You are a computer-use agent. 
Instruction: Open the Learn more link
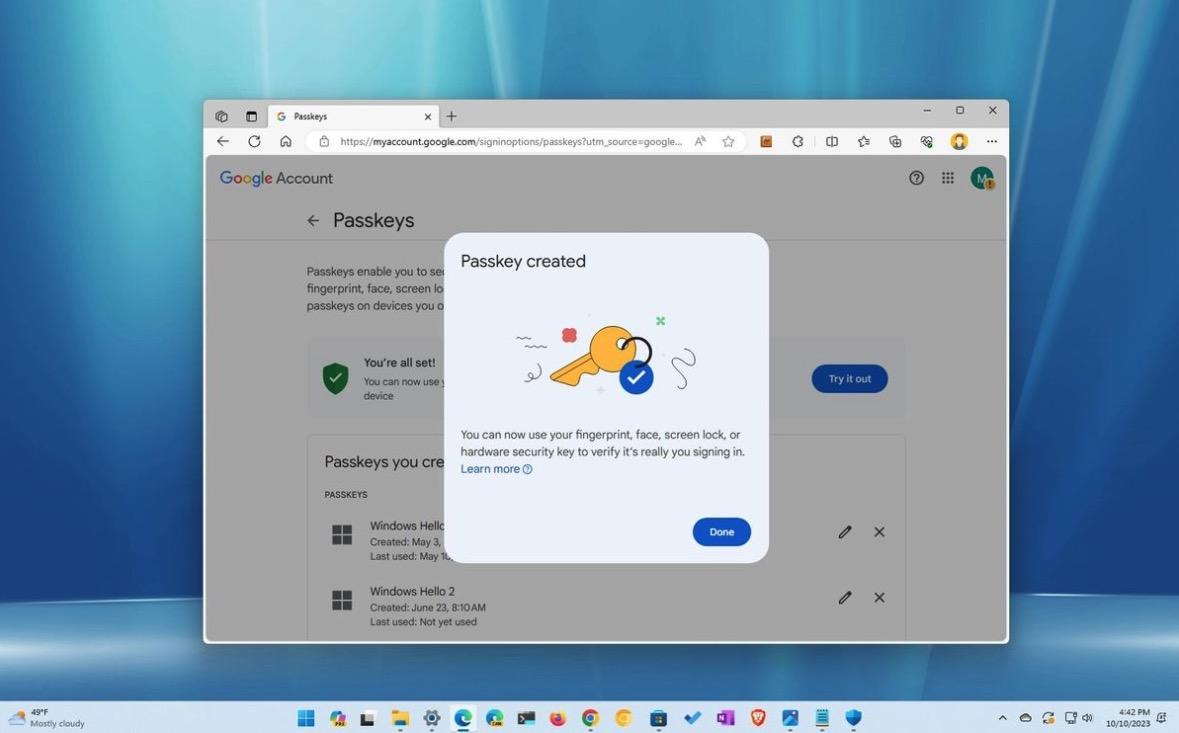pyautogui.click(x=496, y=469)
